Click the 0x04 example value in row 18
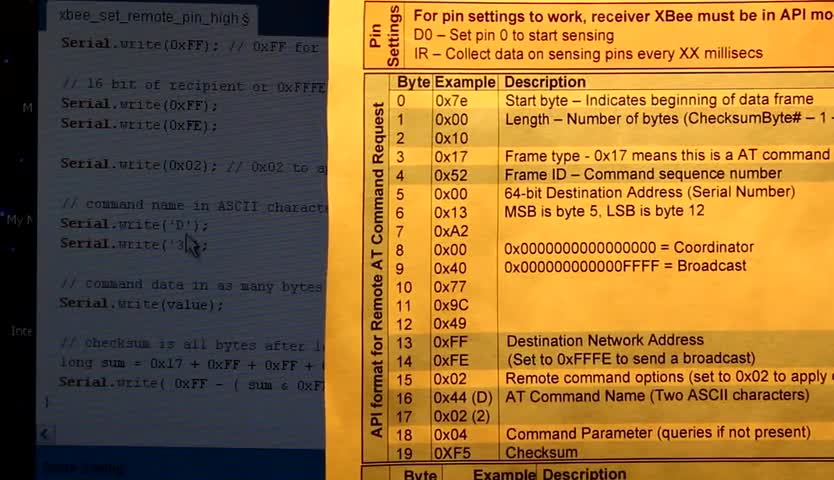Viewport: 834px width, 480px height. tap(450, 435)
